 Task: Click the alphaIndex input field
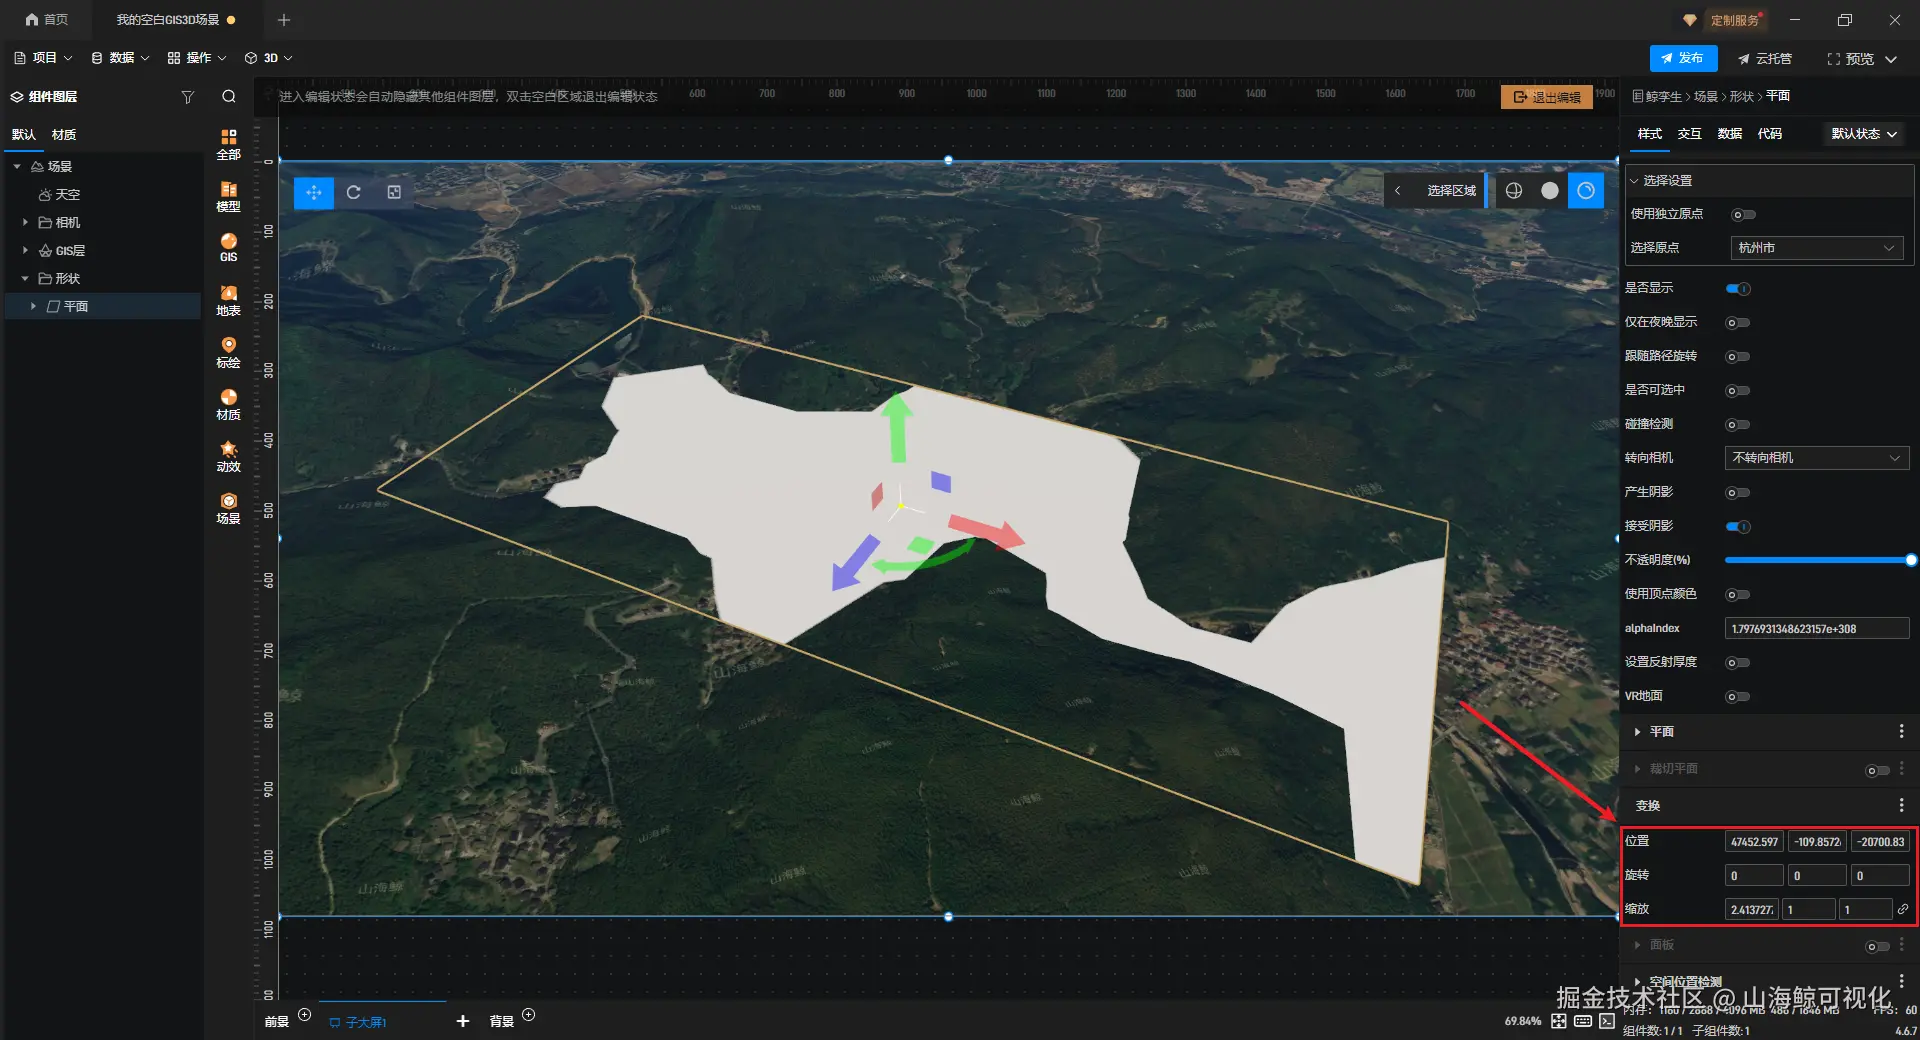pyautogui.click(x=1817, y=628)
